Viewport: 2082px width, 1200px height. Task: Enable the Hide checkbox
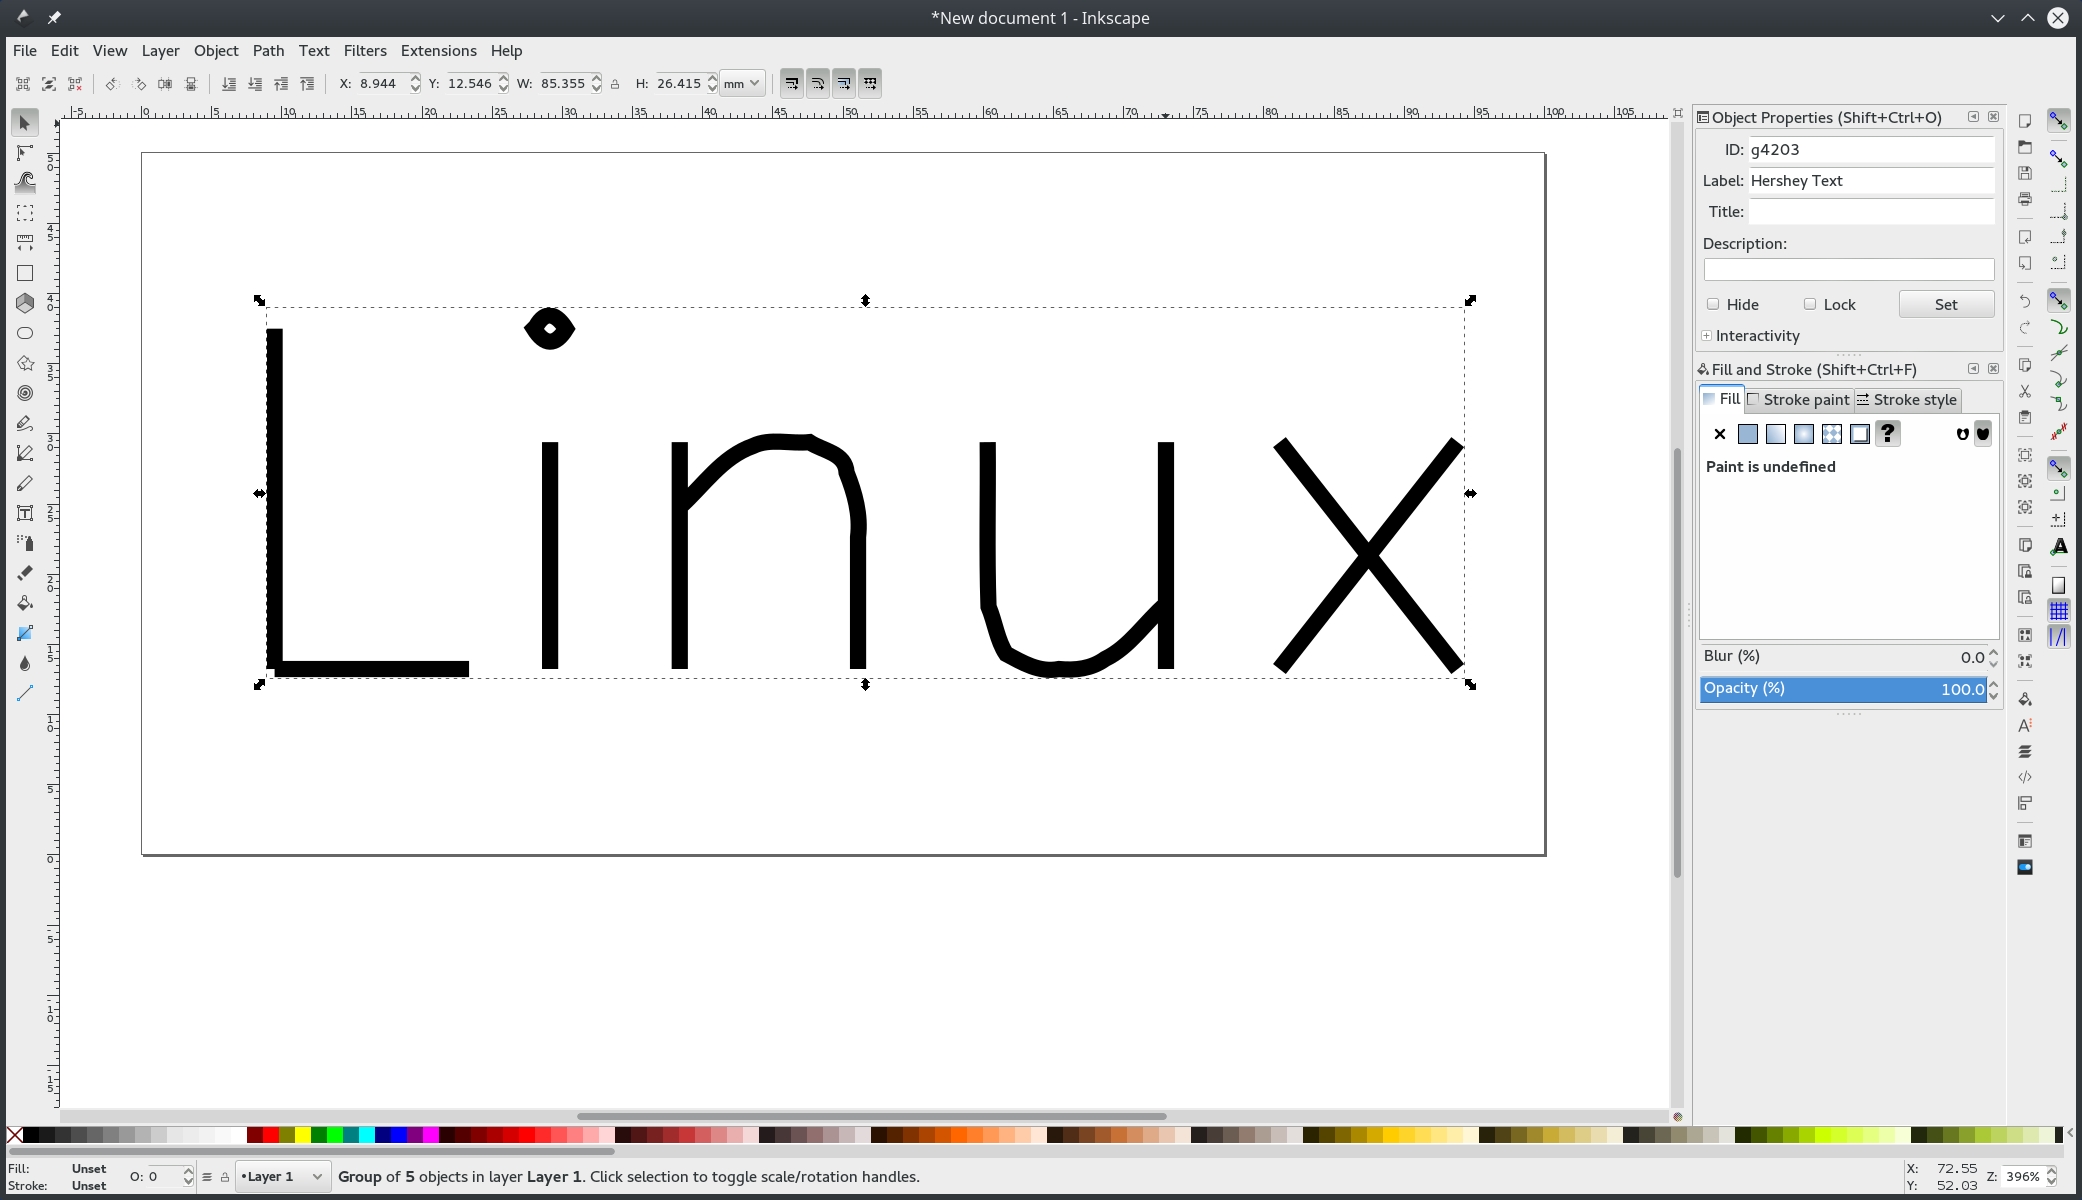1713,304
